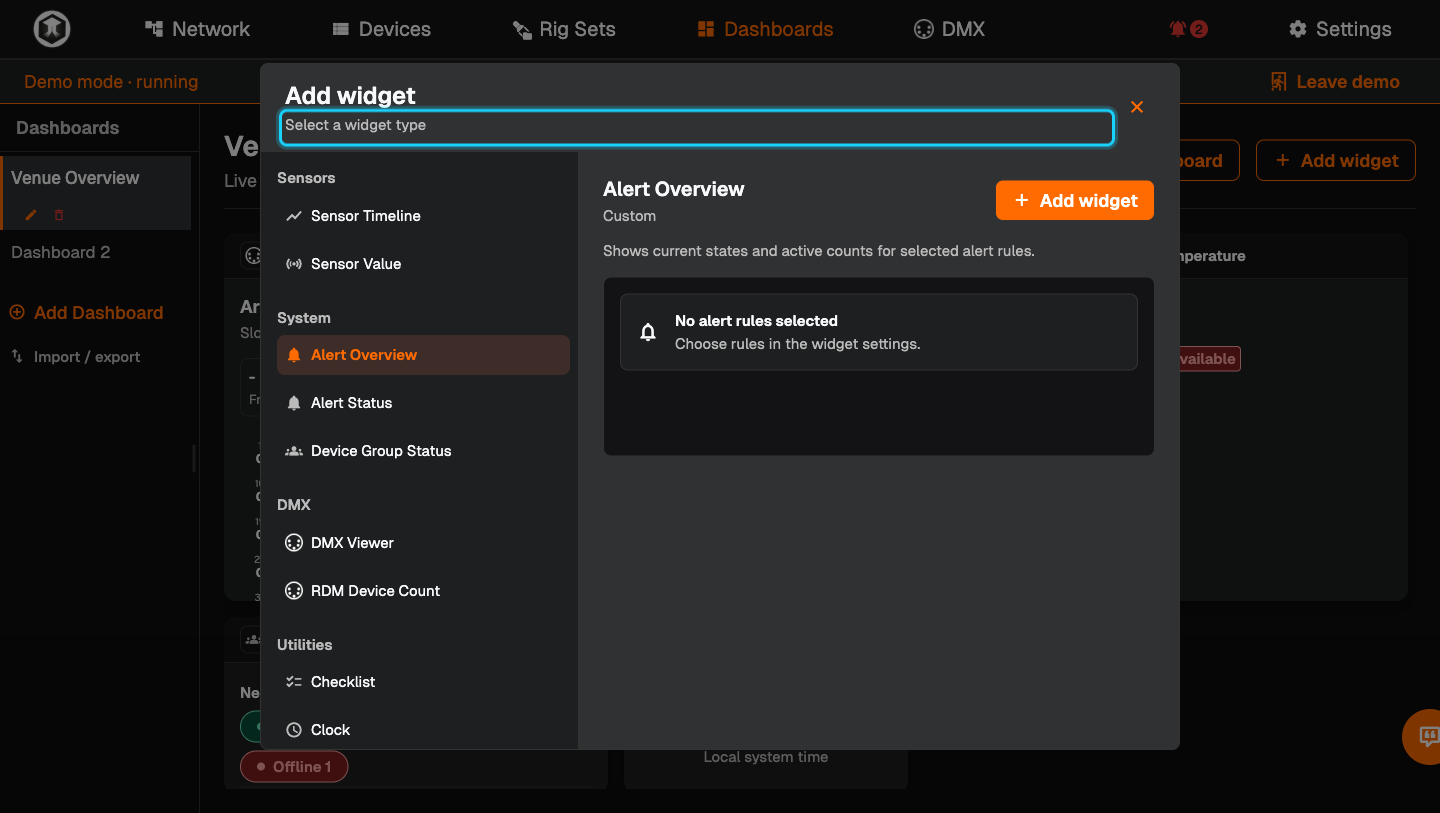
Task: Click Add Dashboard in sidebar
Action: pyautogui.click(x=87, y=313)
